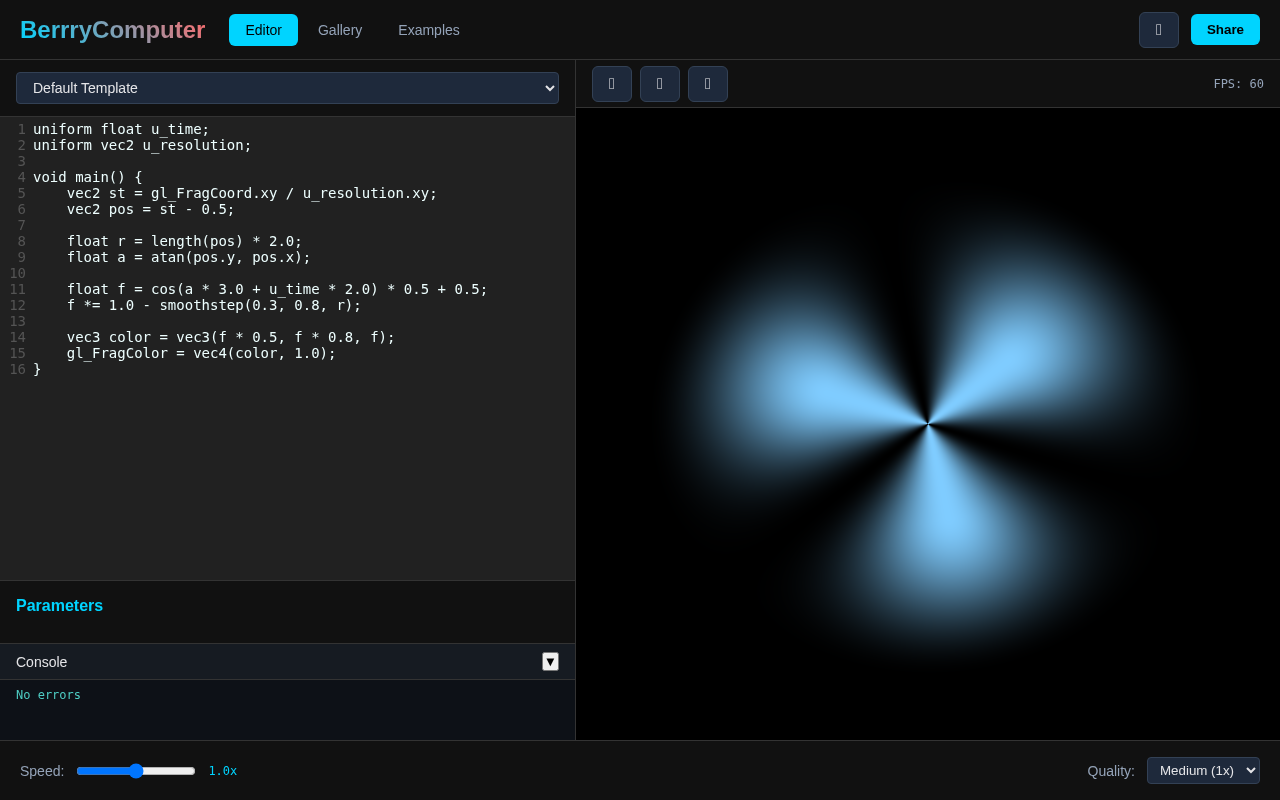Click the Parameters panel heading

59,605
